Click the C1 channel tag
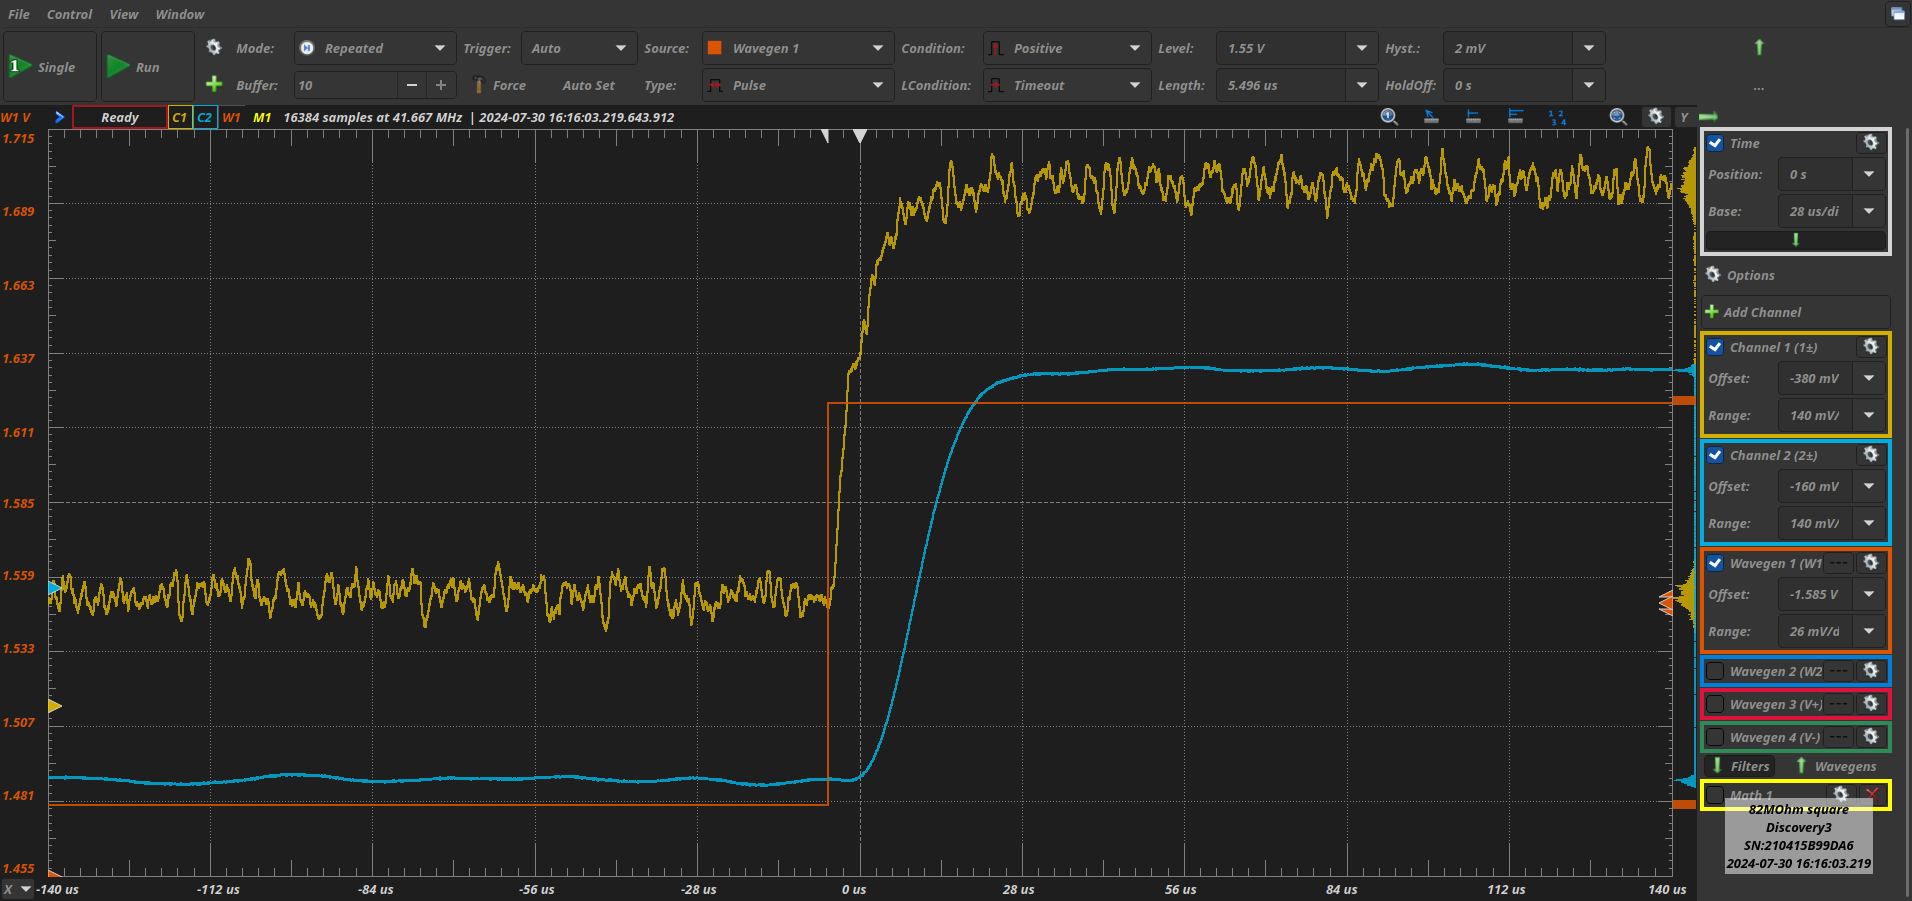Screen dimensions: 1912x901 tap(180, 117)
